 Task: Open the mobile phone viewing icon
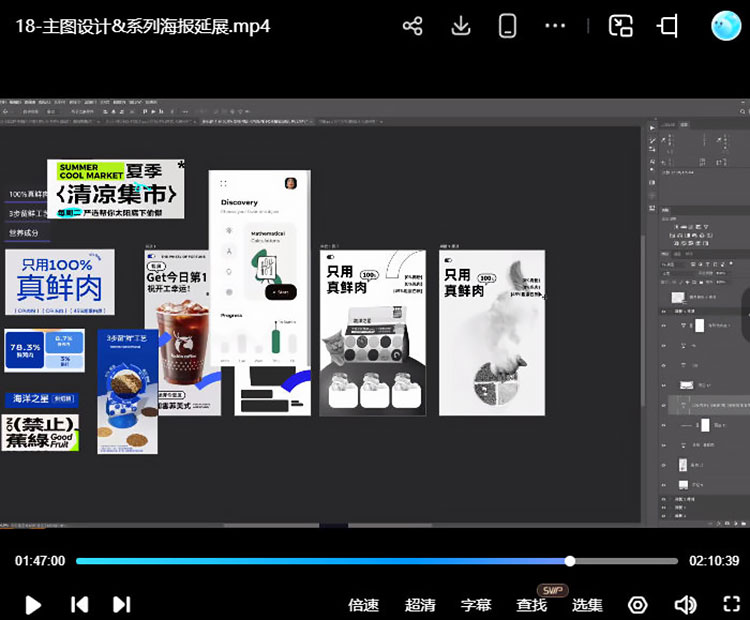(508, 26)
